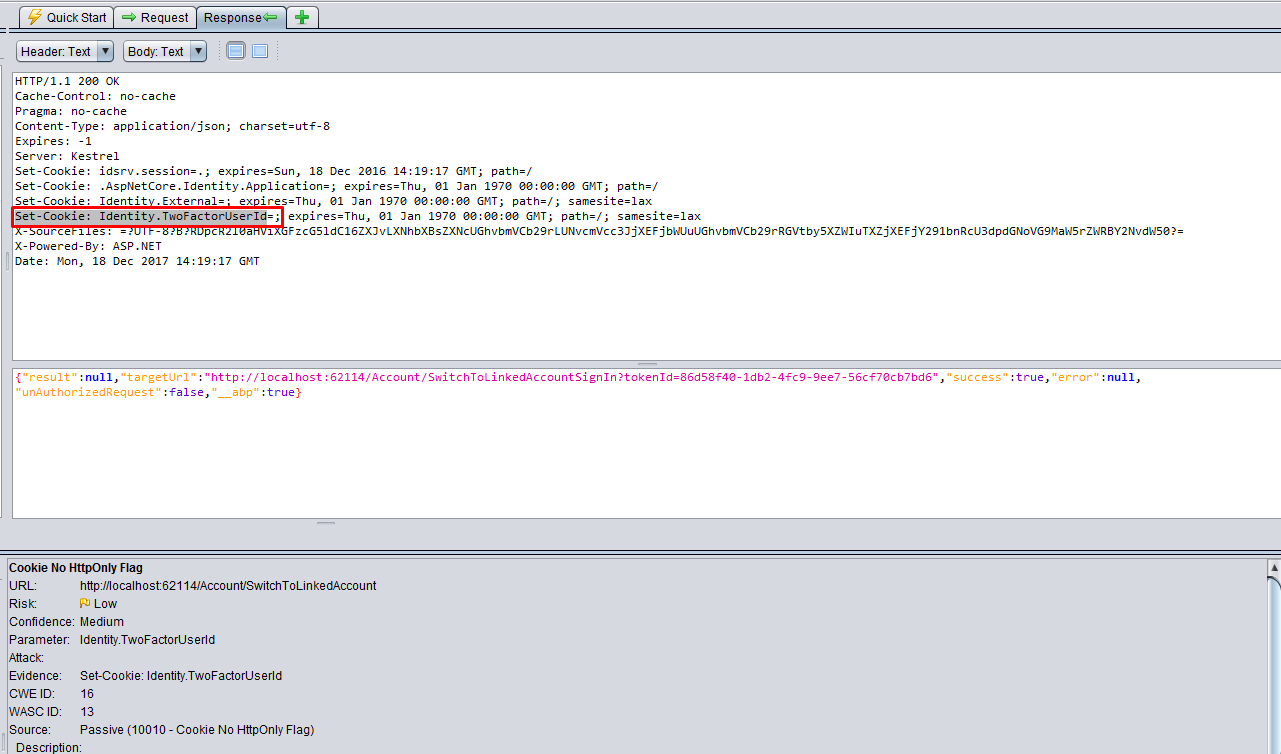Click the Cache-Control: no-cache header line
This screenshot has height=754, width=1281.
click(95, 96)
